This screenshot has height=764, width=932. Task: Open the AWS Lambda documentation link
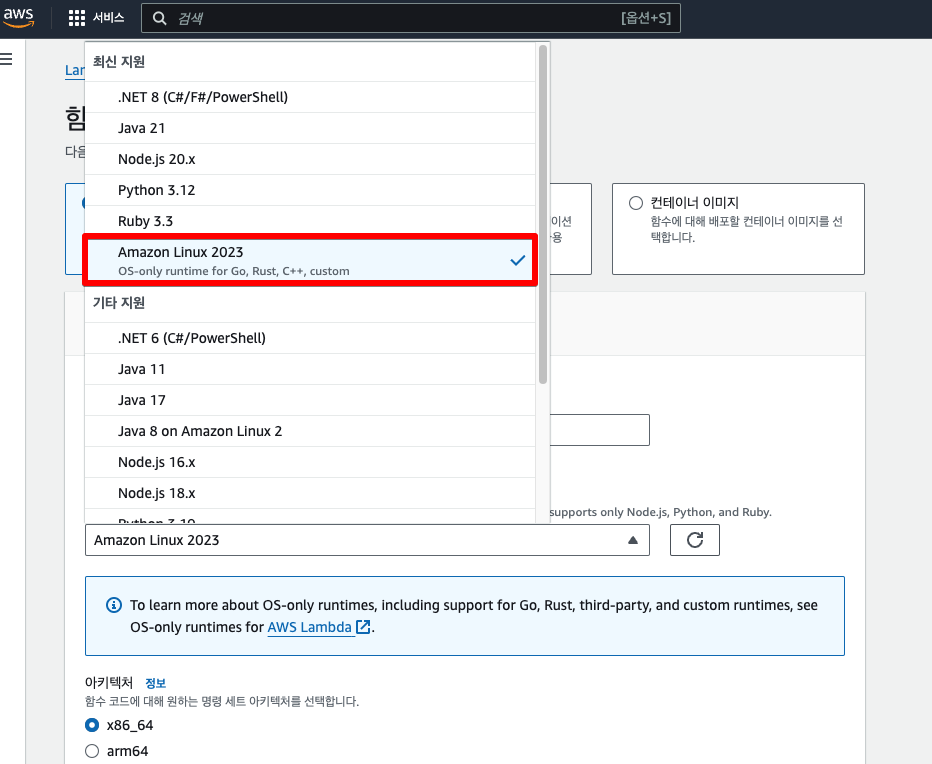[x=310, y=627]
